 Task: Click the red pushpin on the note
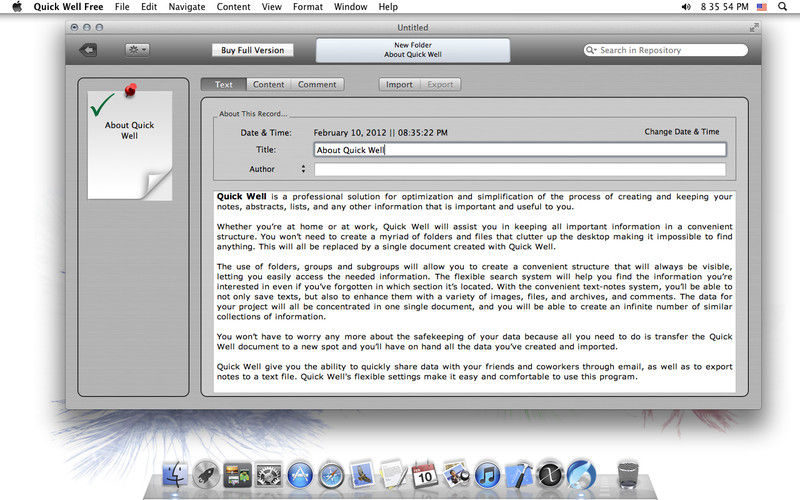pyautogui.click(x=131, y=90)
